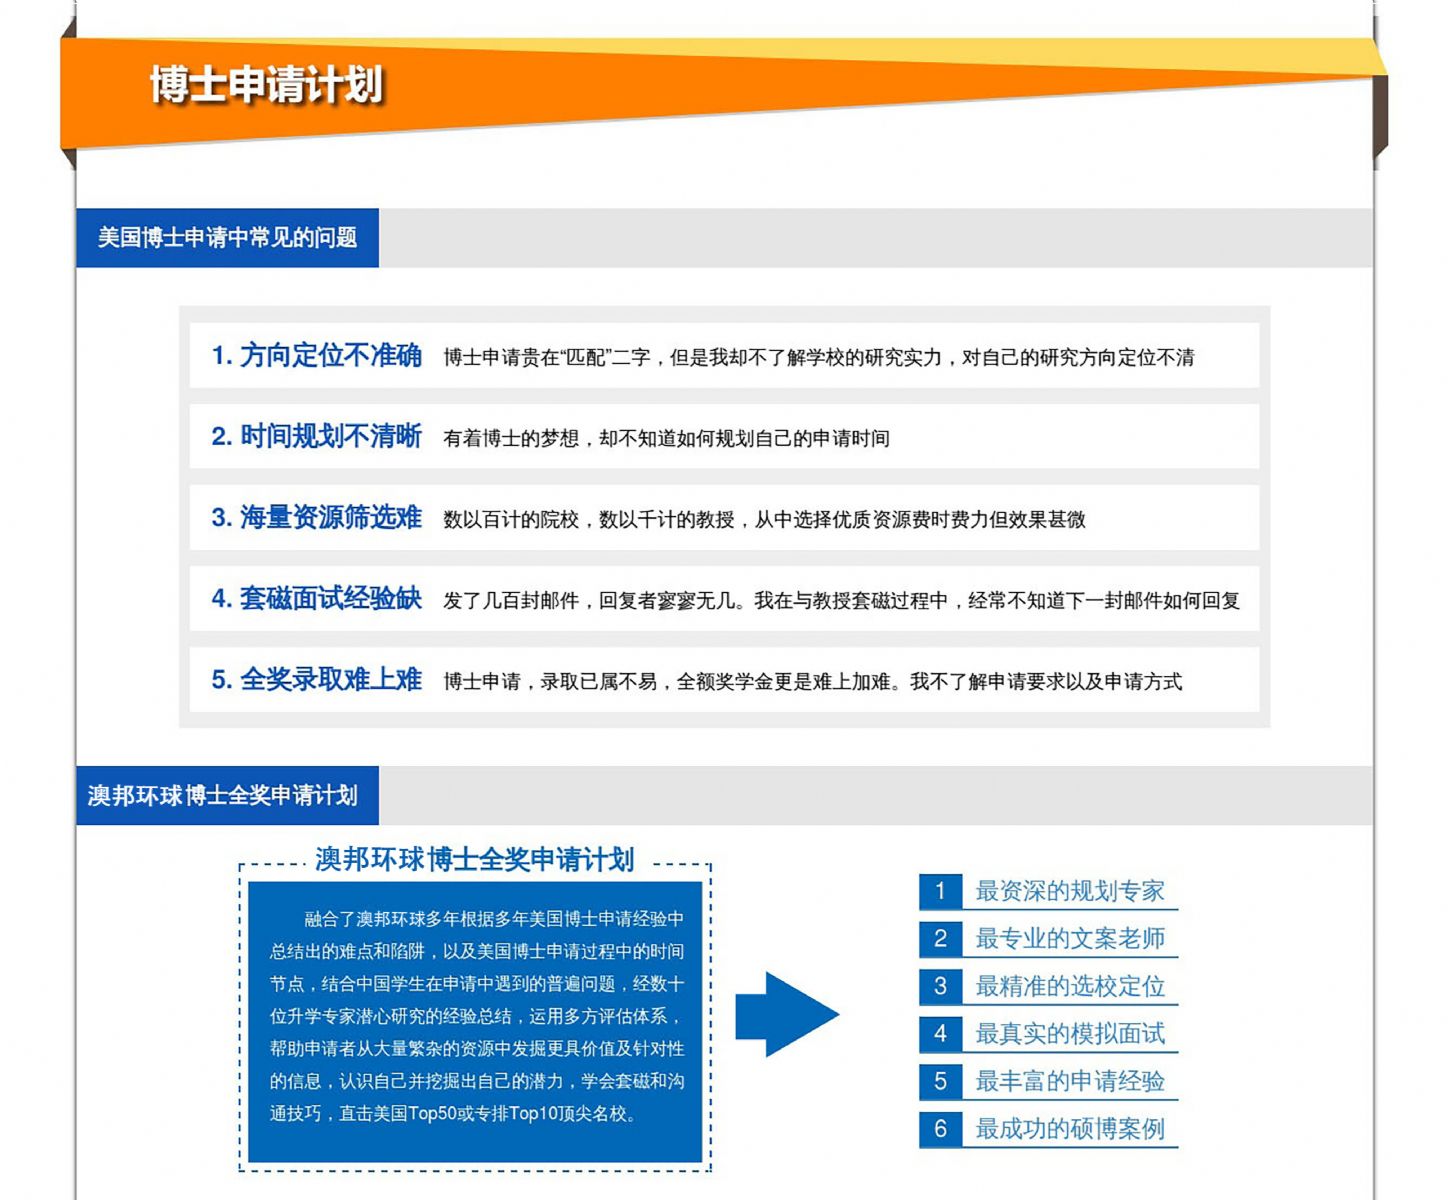
Task: Click the 博士申请计划 banner title
Action: click(x=266, y=85)
